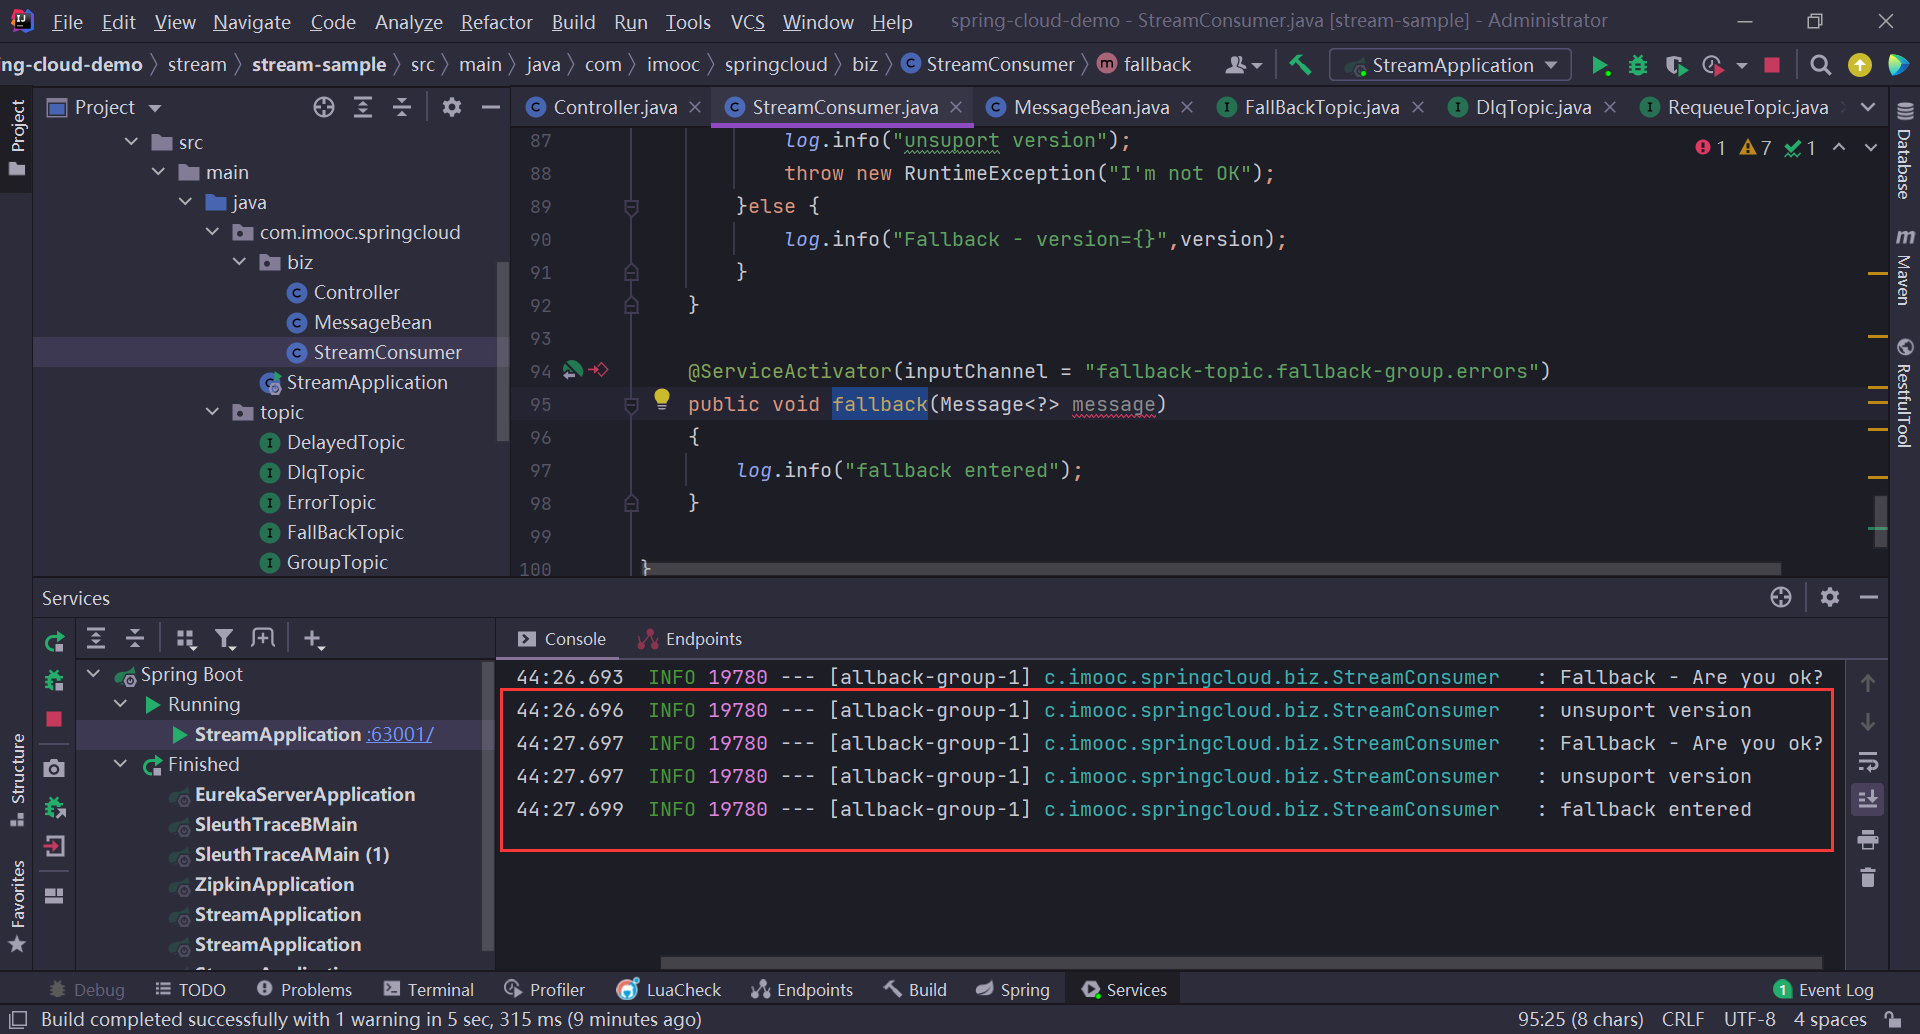Image resolution: width=1920 pixels, height=1034 pixels.
Task: Run StreamApplication with the green play button
Action: point(1600,65)
